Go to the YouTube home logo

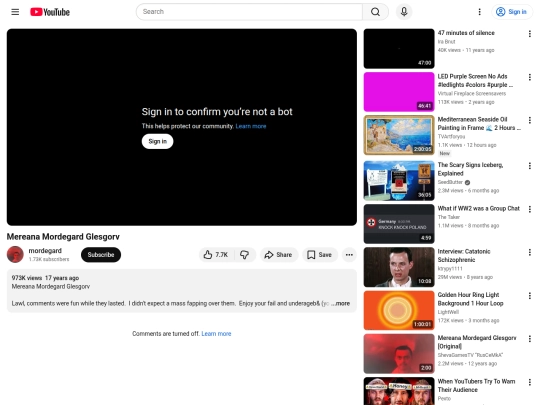tap(50, 12)
